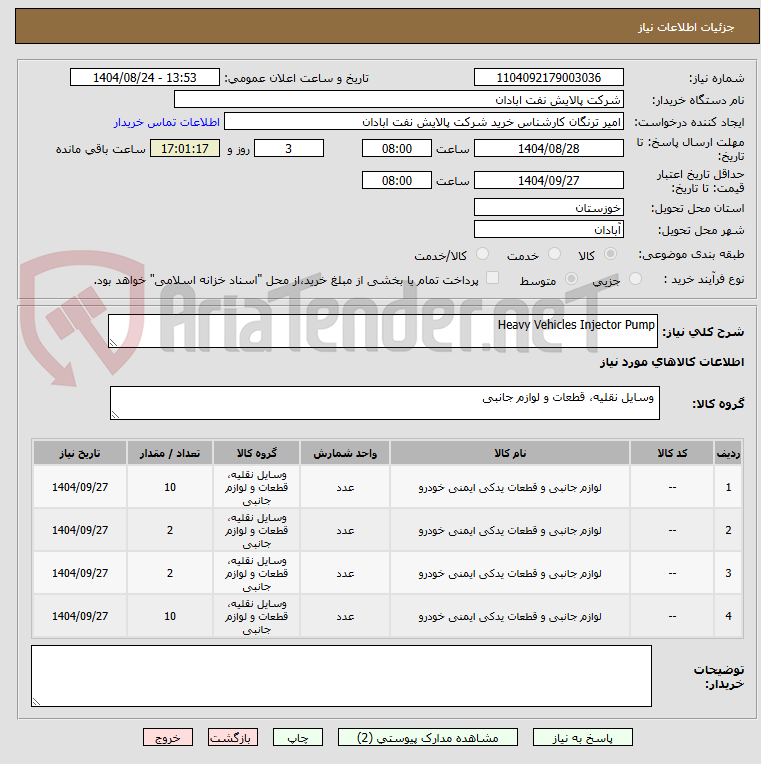Screen dimensions: 761x764
Task: Click the price validity date 1404/09/27 field
Action: 549,180
